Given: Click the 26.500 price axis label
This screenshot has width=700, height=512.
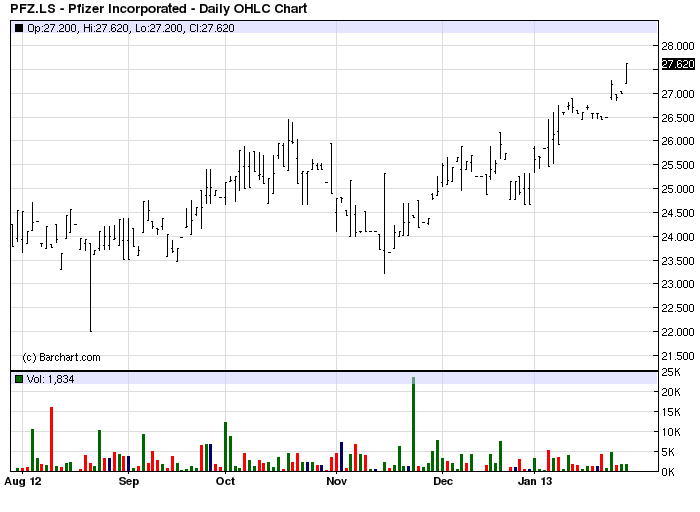Looking at the screenshot, I should point(678,118).
